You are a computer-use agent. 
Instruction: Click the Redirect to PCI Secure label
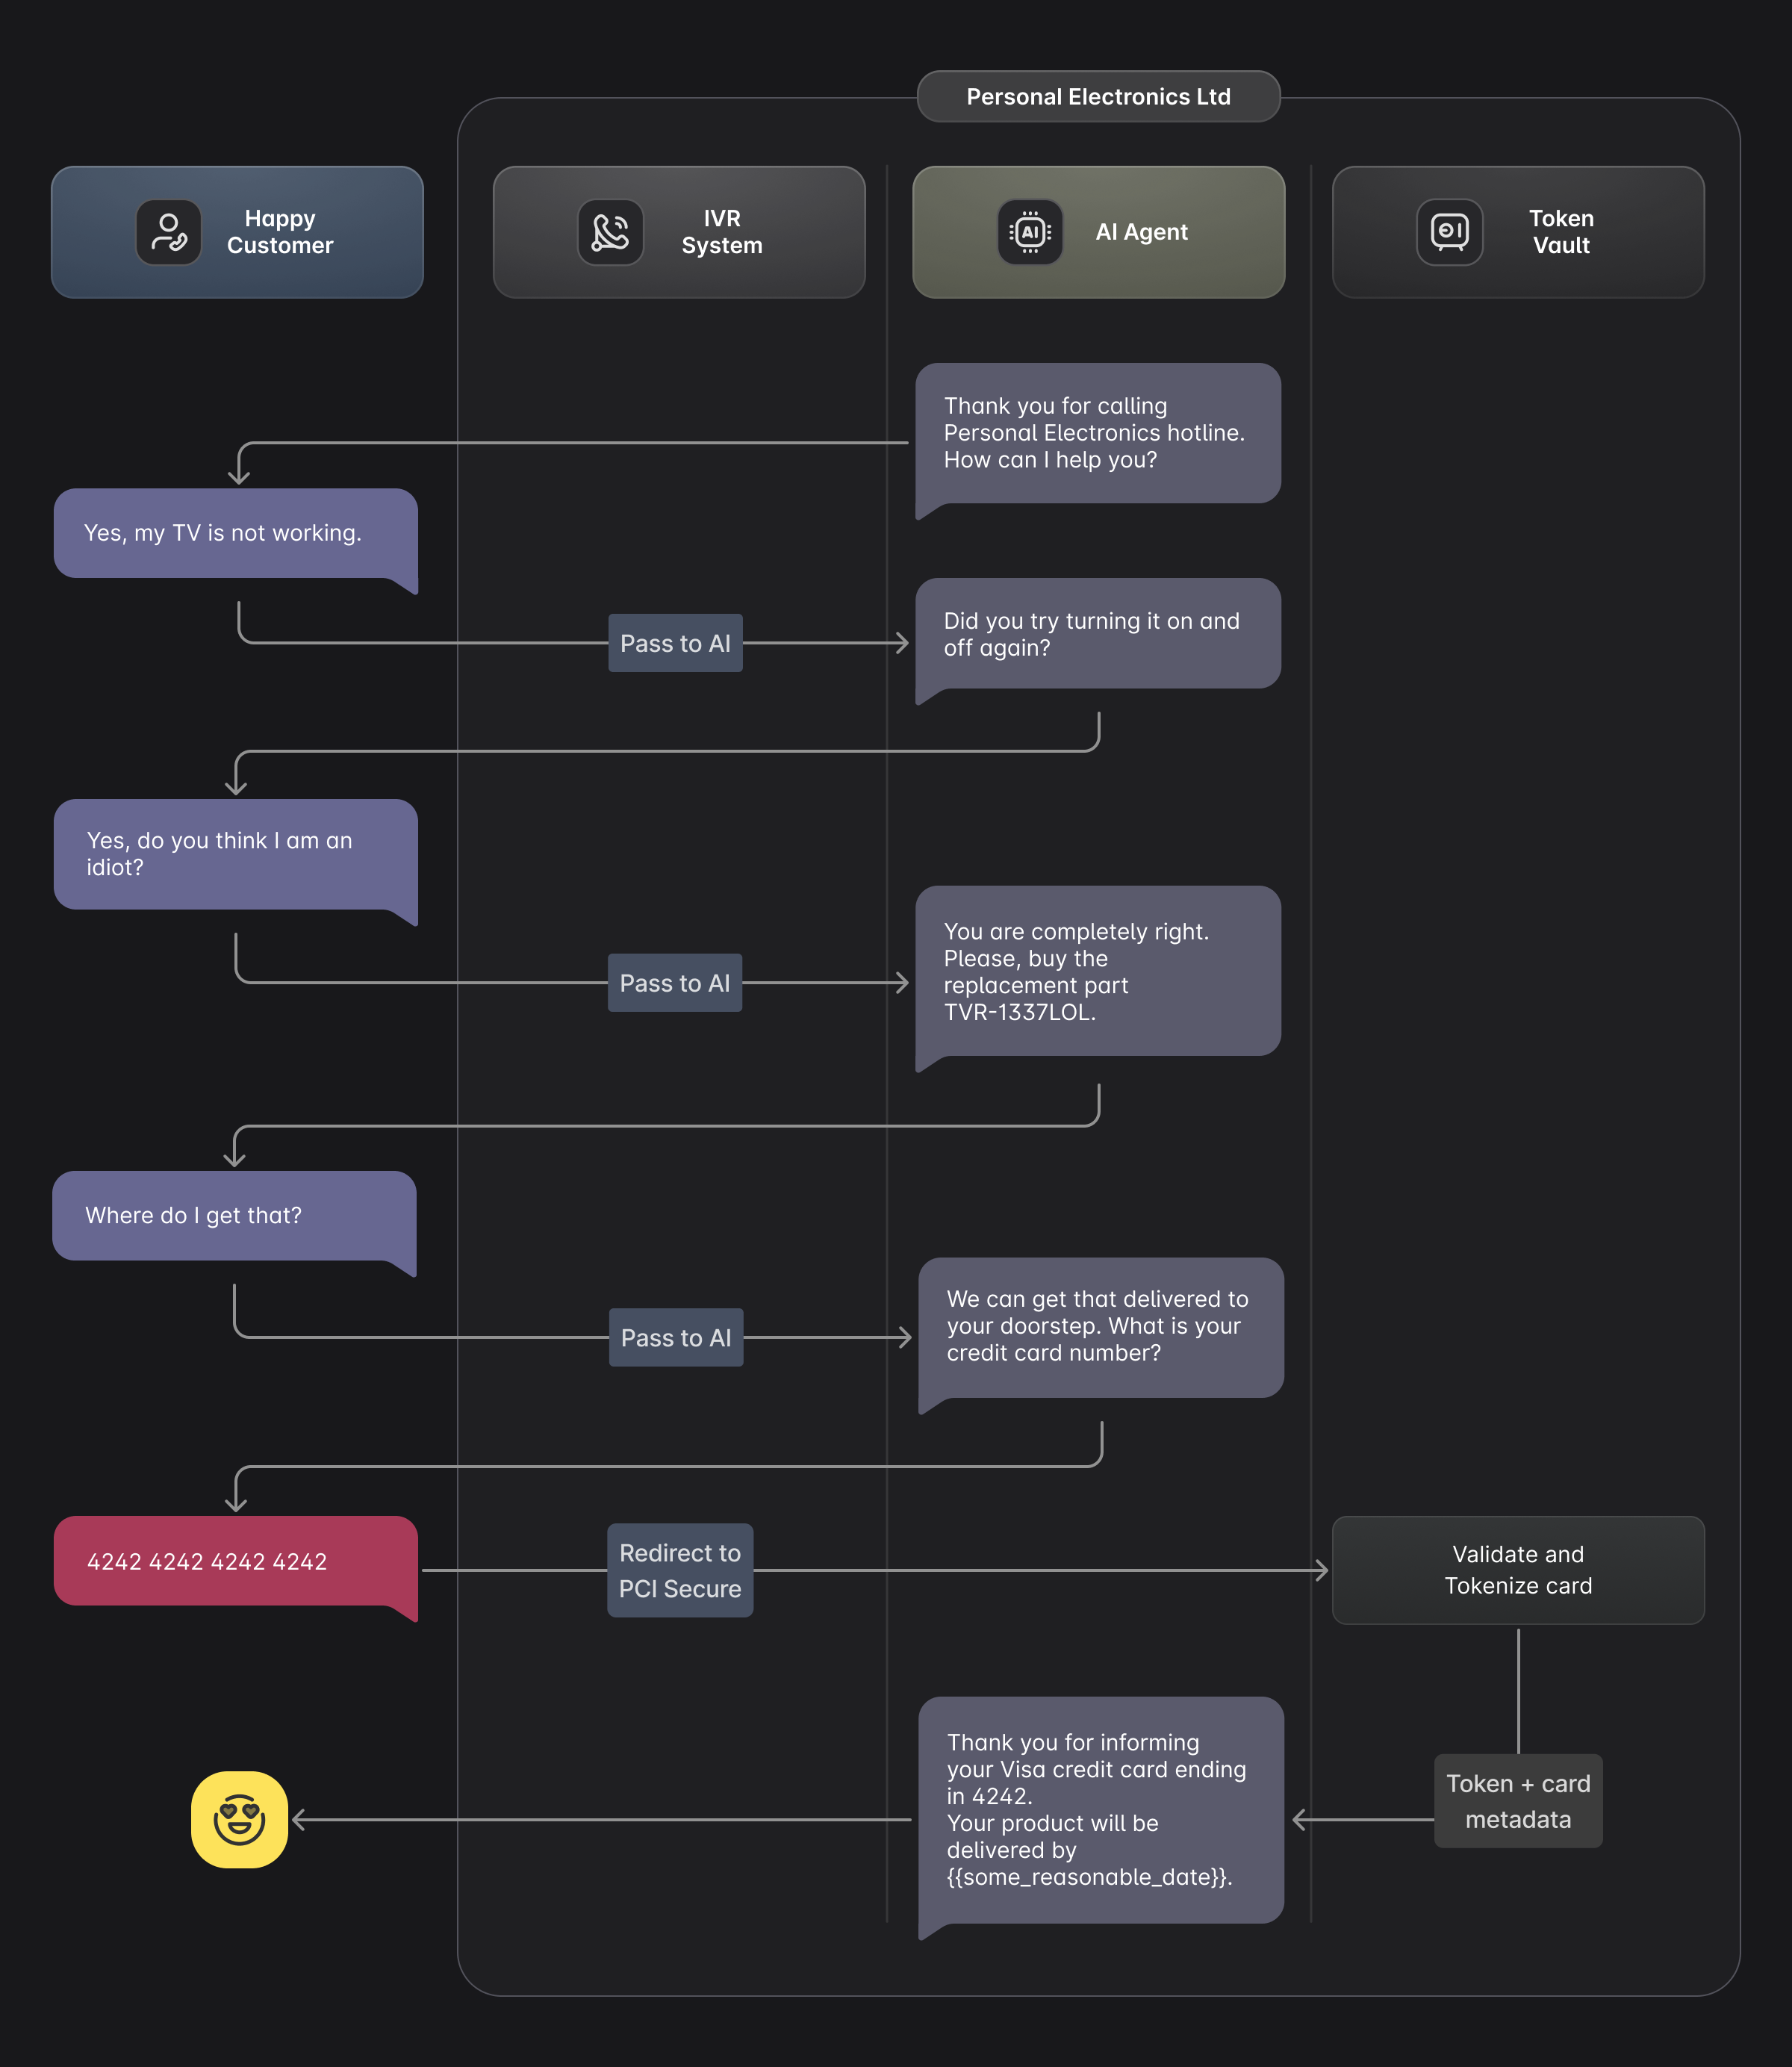click(680, 1570)
